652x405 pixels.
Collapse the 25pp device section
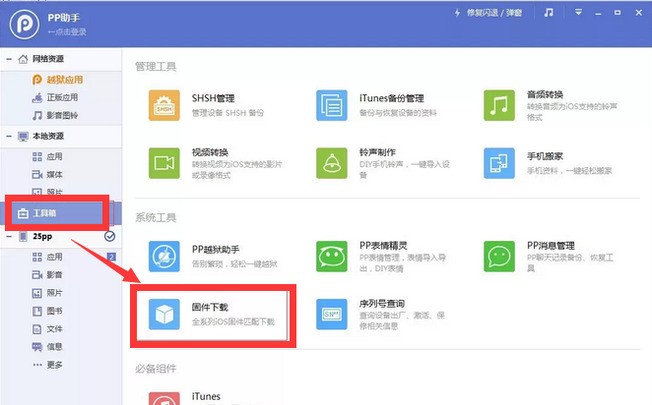coord(9,236)
